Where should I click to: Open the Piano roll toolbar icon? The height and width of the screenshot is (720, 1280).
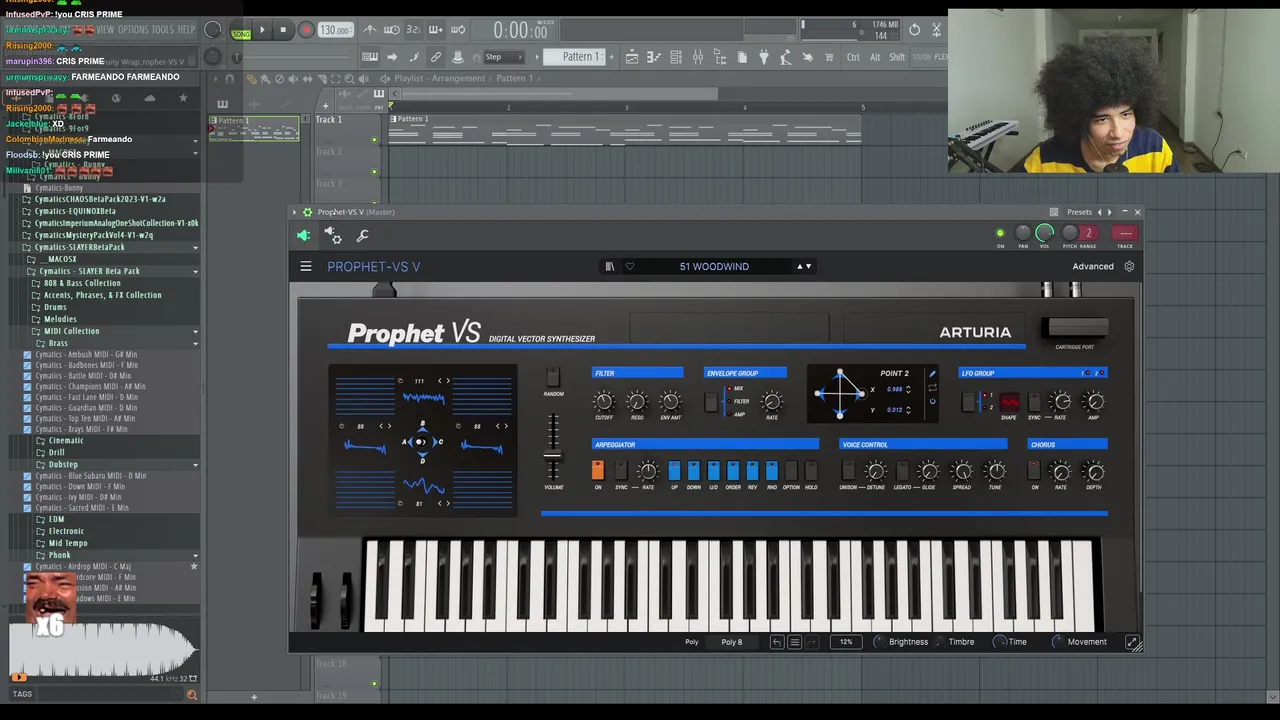(654, 57)
